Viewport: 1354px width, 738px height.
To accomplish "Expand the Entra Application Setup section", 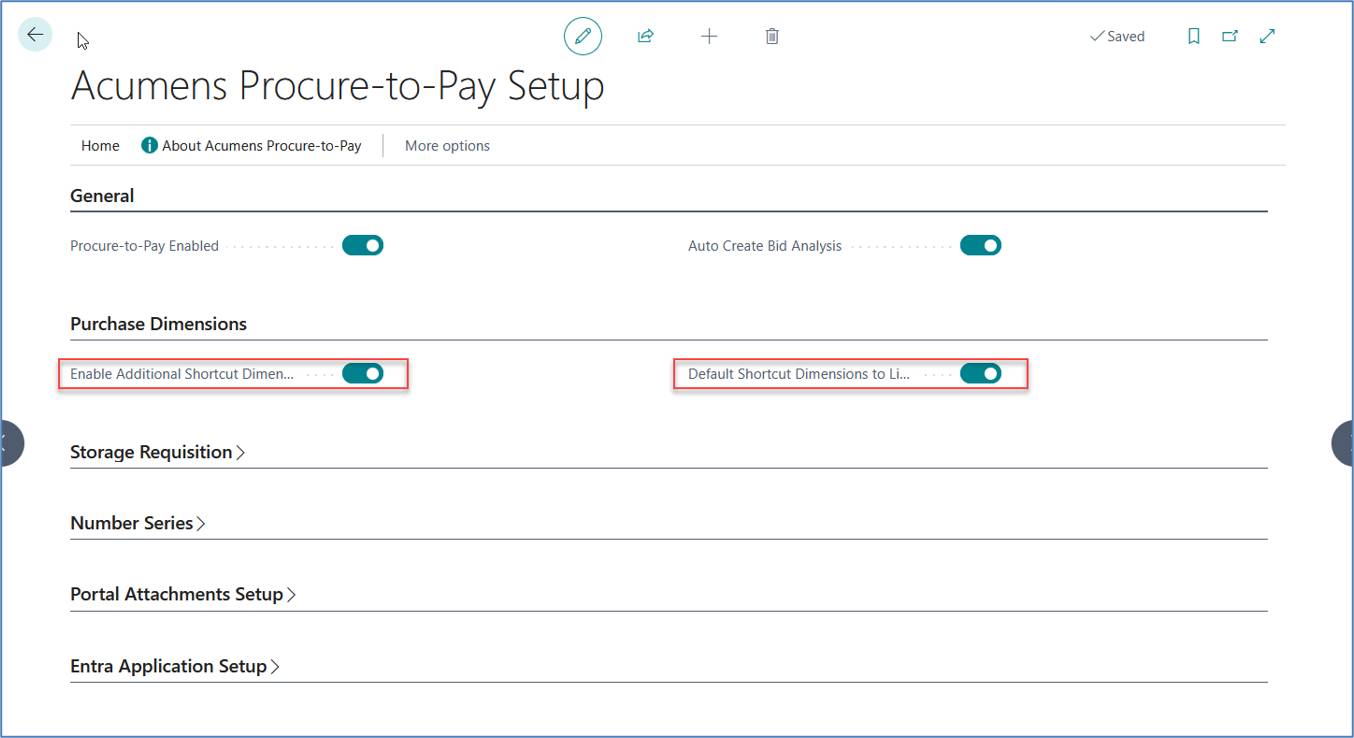I will (x=174, y=666).
